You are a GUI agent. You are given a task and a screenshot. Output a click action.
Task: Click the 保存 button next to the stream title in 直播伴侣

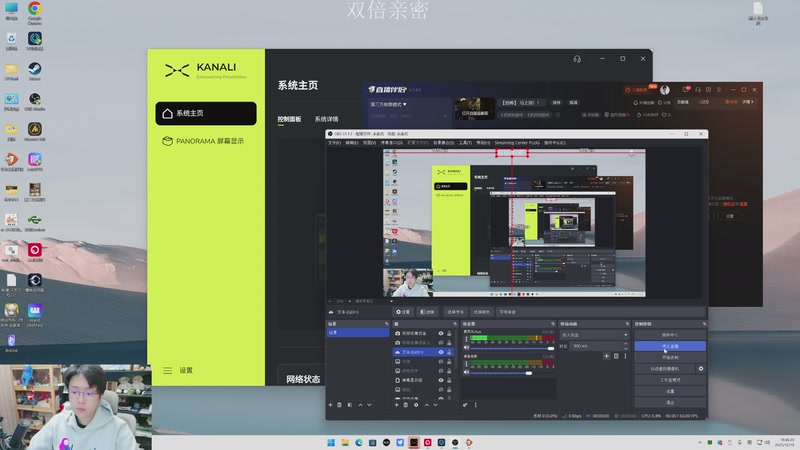(x=557, y=103)
